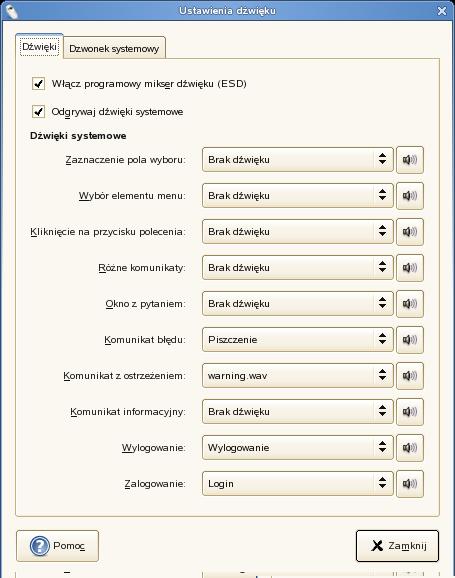The image size is (455, 578).
Task: Toggle Włącz programowy mikser dźwięku (ESD)
Action: 38,84
